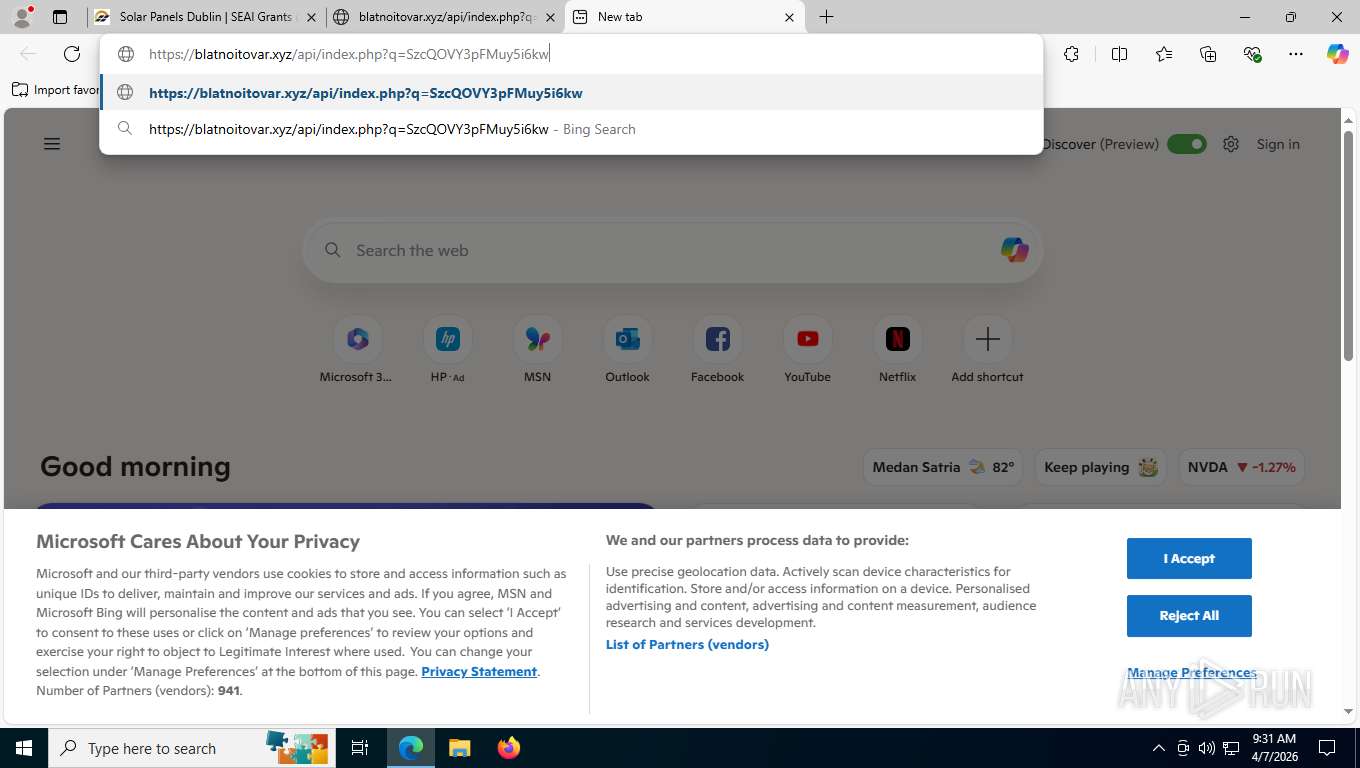1360x768 pixels.
Task: Open the Microsoft 365 shortcut
Action: coord(357,340)
